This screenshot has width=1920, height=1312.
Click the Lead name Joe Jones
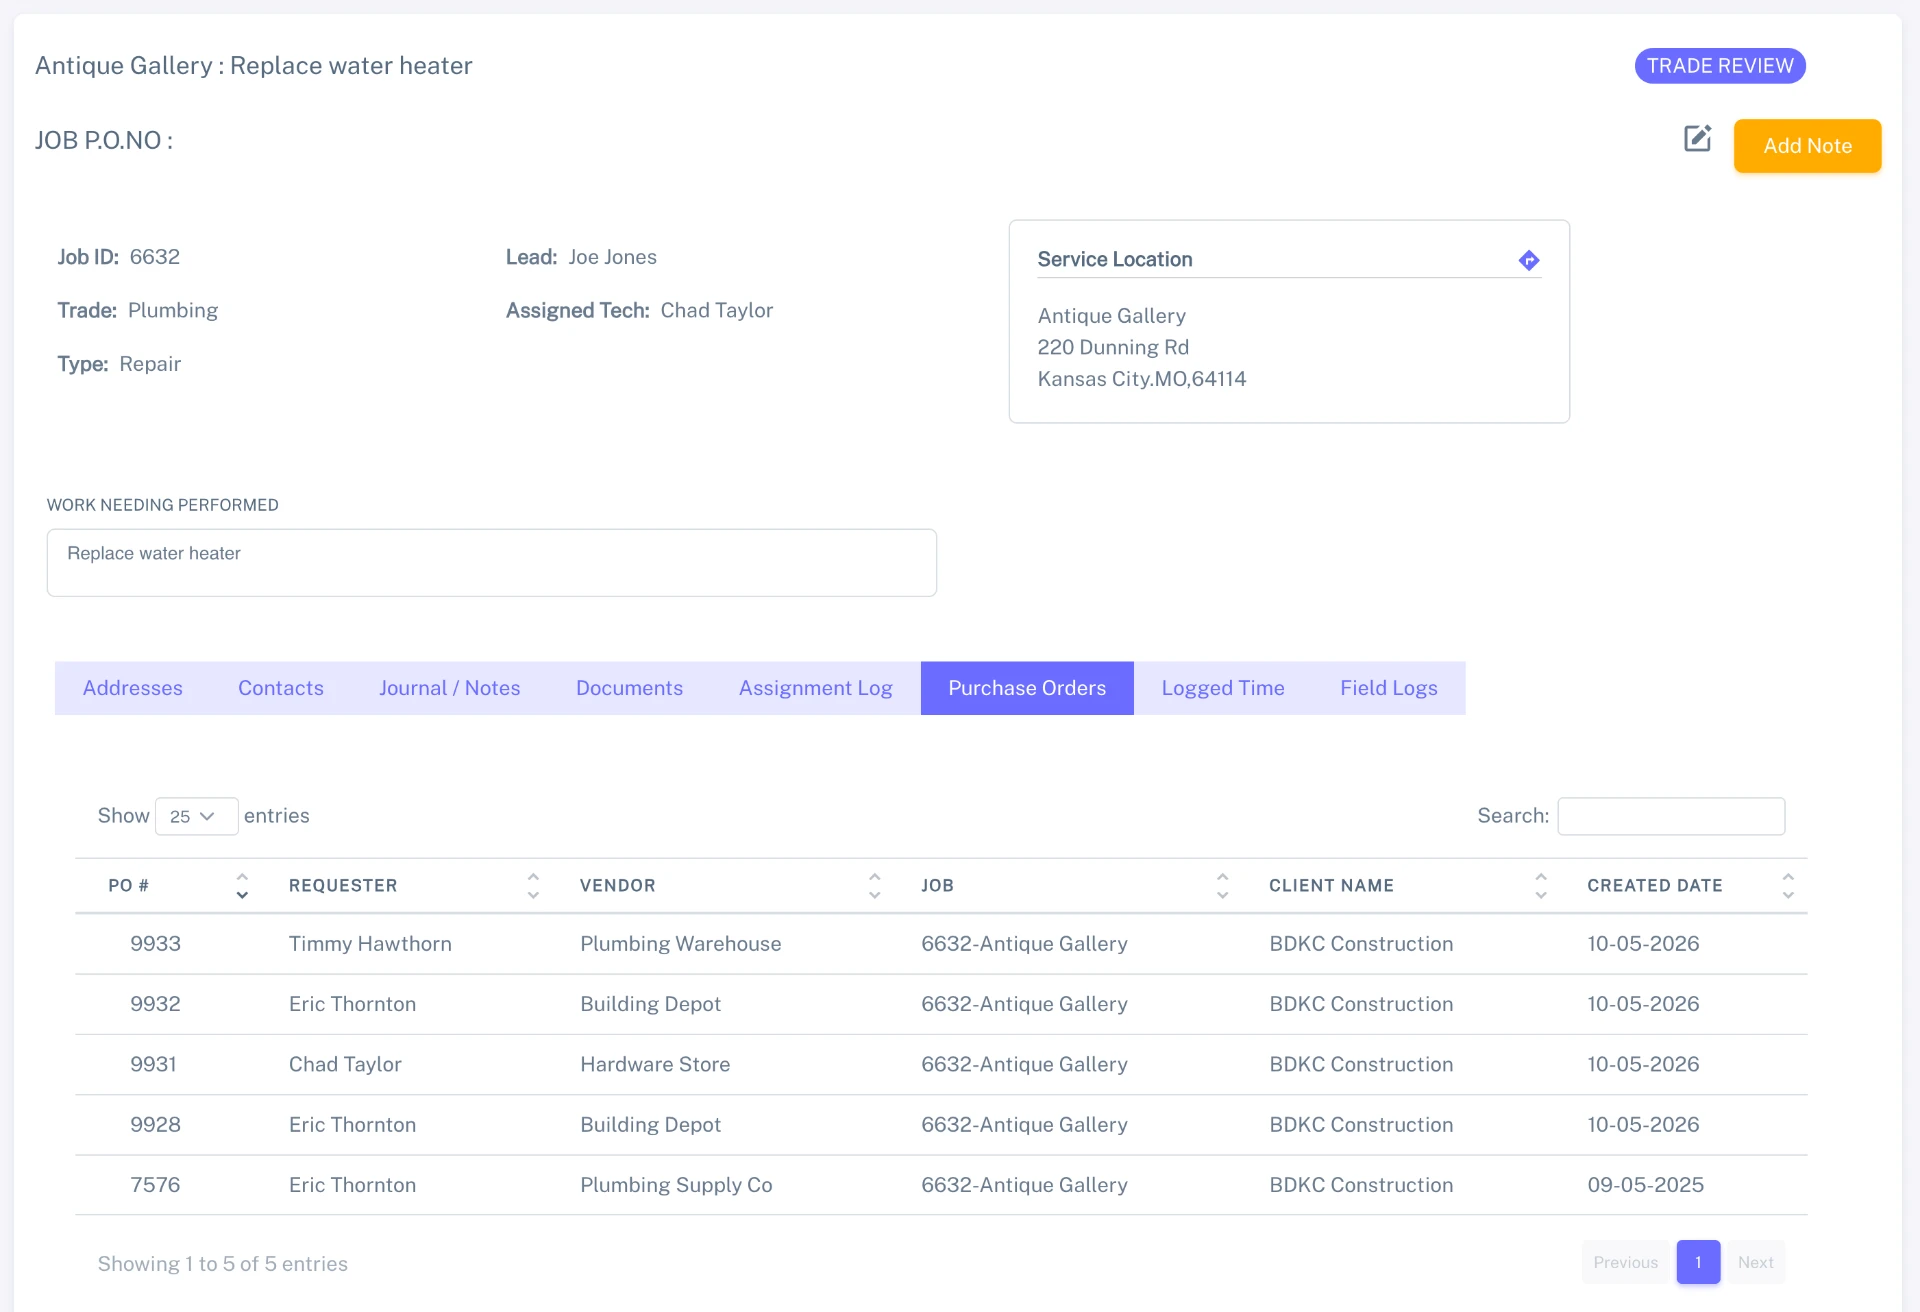tap(612, 257)
